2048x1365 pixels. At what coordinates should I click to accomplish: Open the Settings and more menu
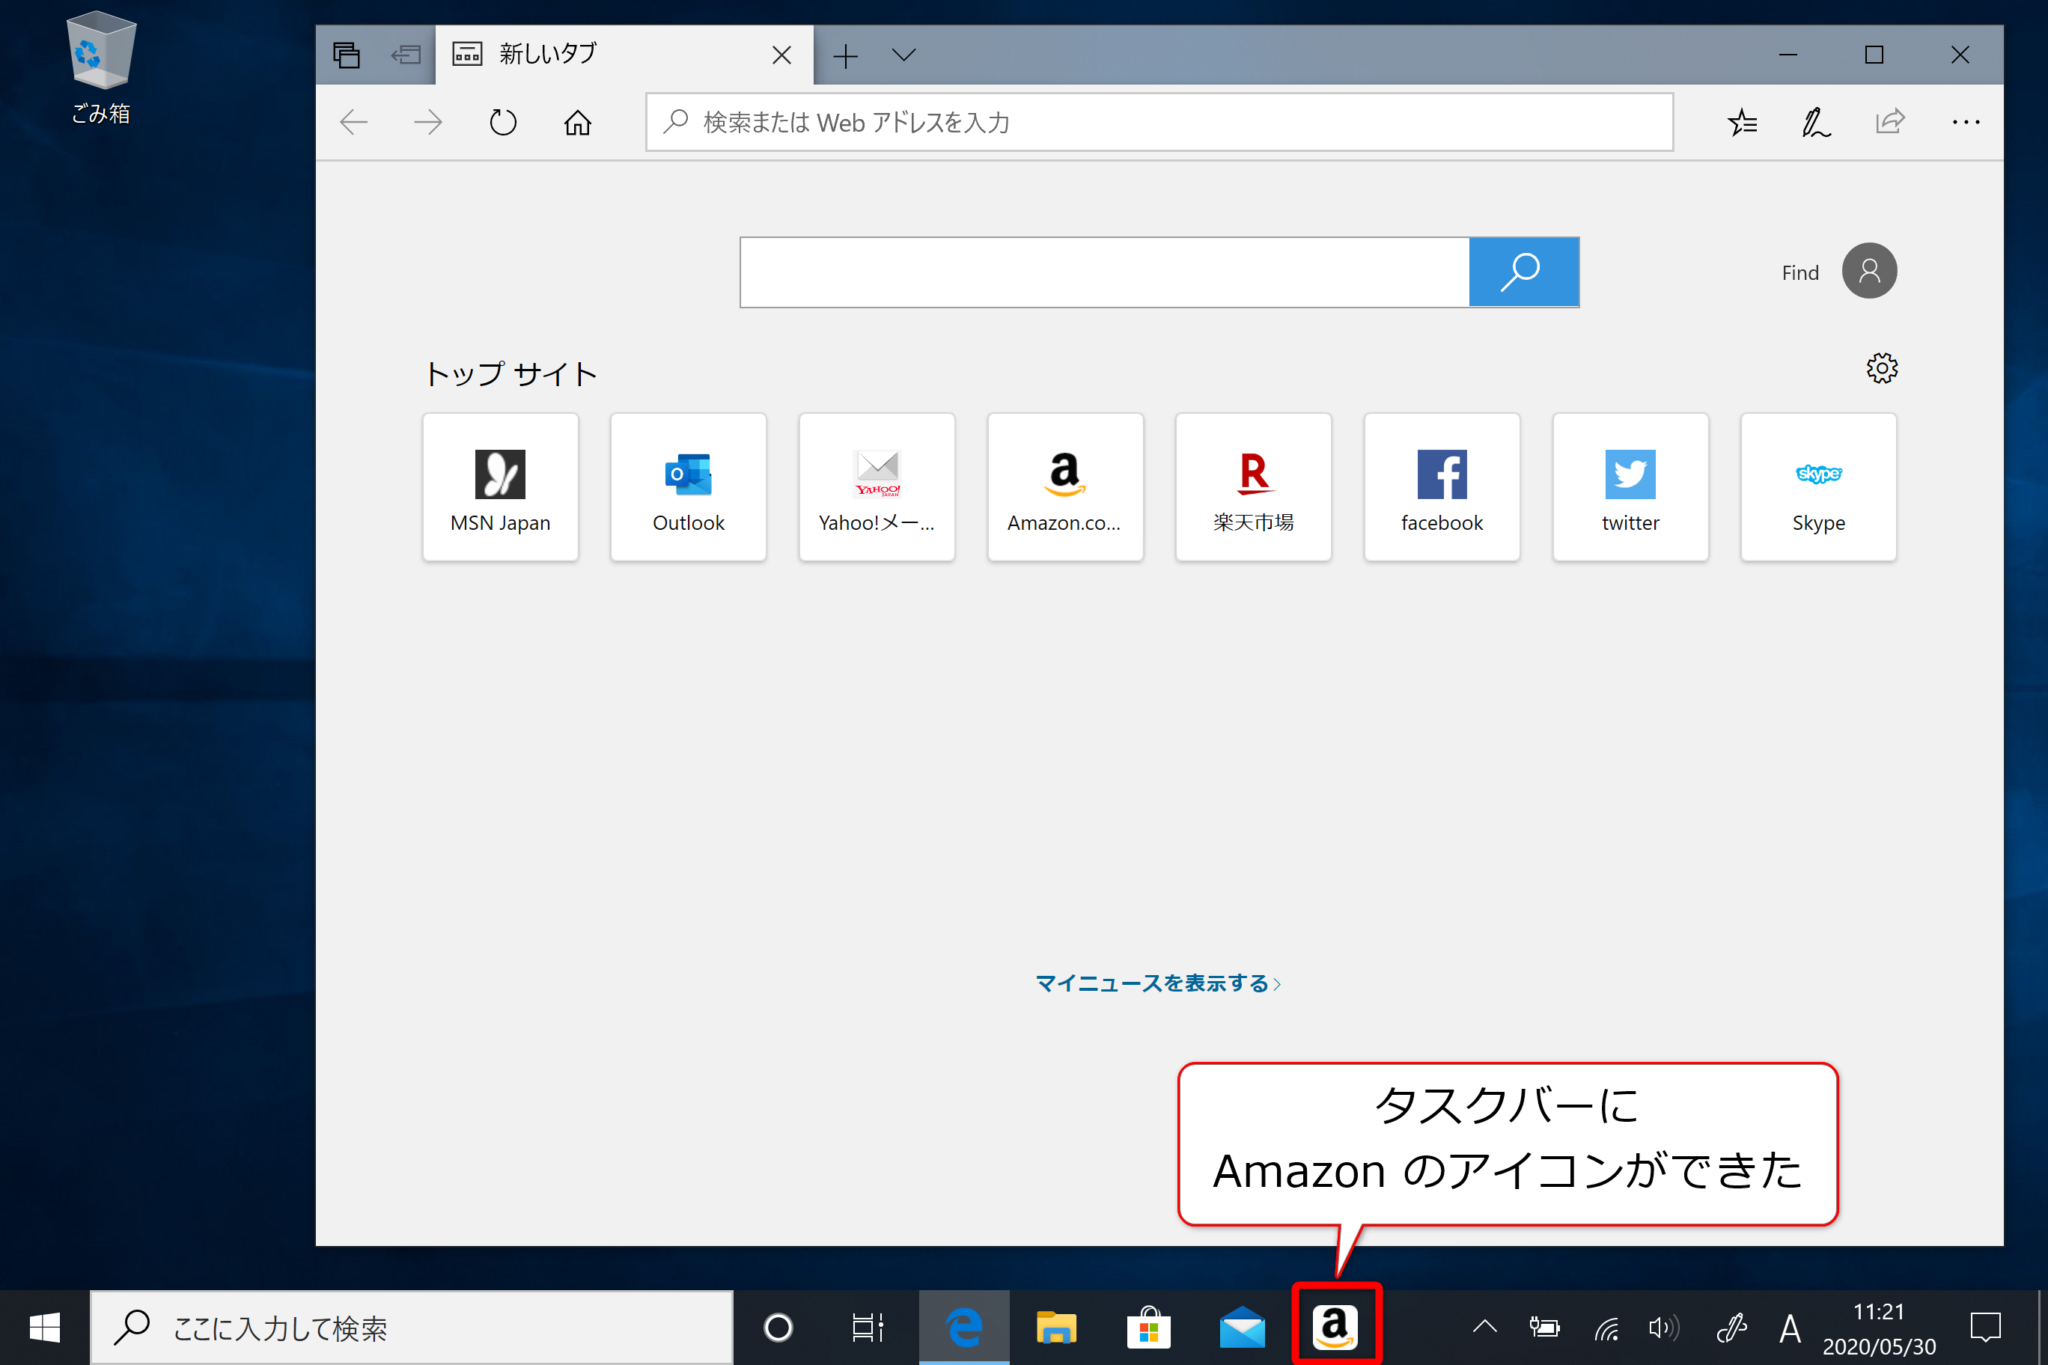coord(1966,122)
